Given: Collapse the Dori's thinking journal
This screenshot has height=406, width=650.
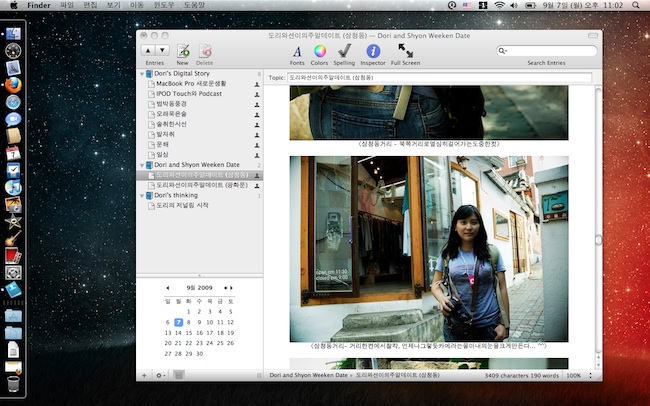Looking at the screenshot, I should (142, 195).
